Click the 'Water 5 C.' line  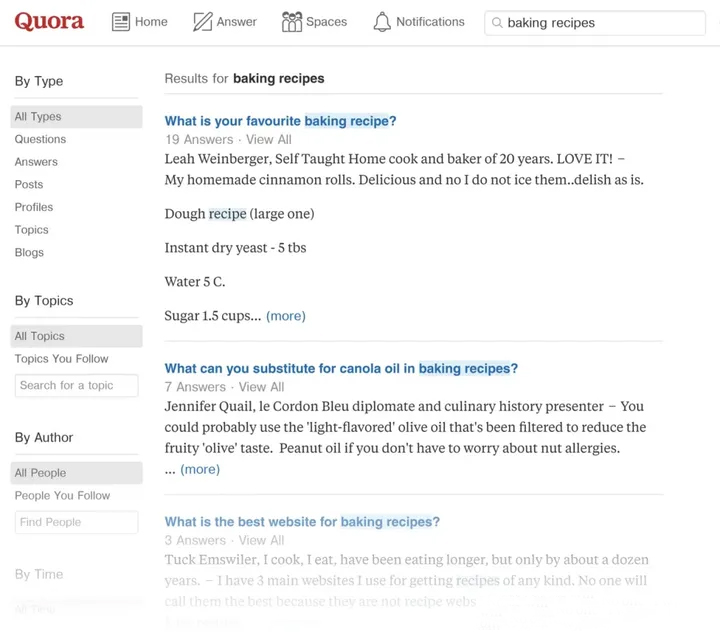tap(195, 282)
